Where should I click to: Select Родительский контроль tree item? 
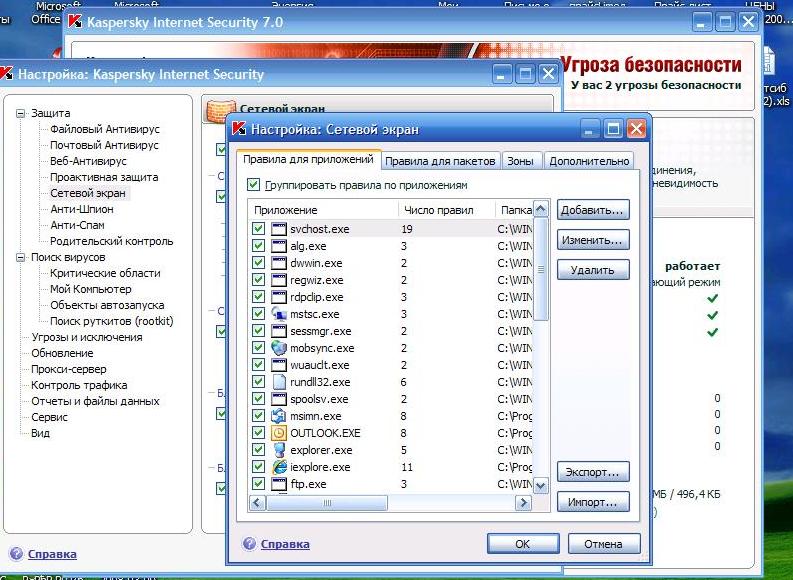[112, 241]
